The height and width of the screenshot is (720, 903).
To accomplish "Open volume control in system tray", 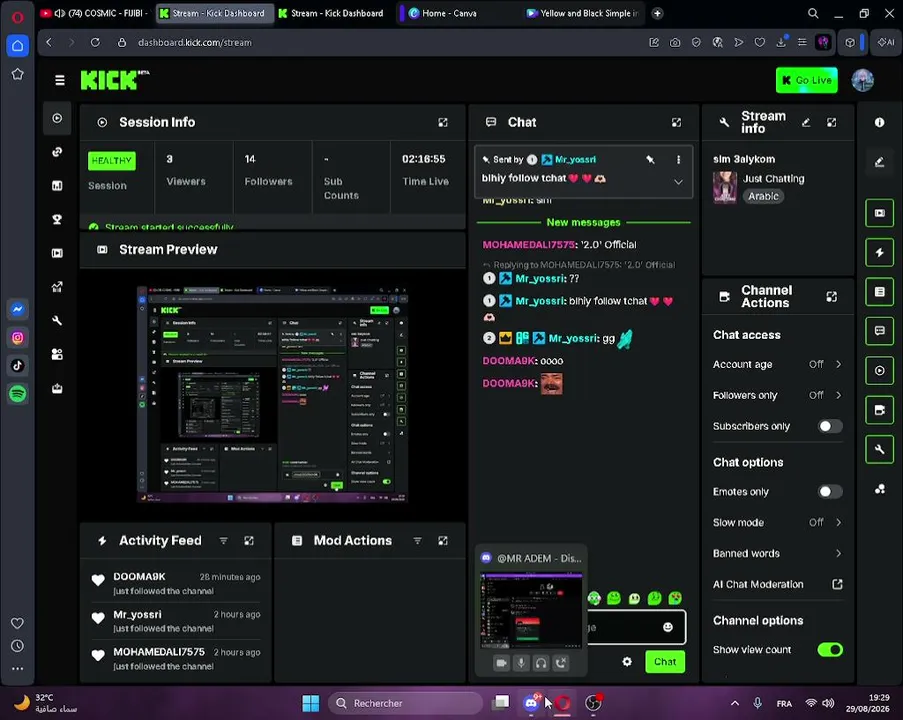I will (828, 703).
